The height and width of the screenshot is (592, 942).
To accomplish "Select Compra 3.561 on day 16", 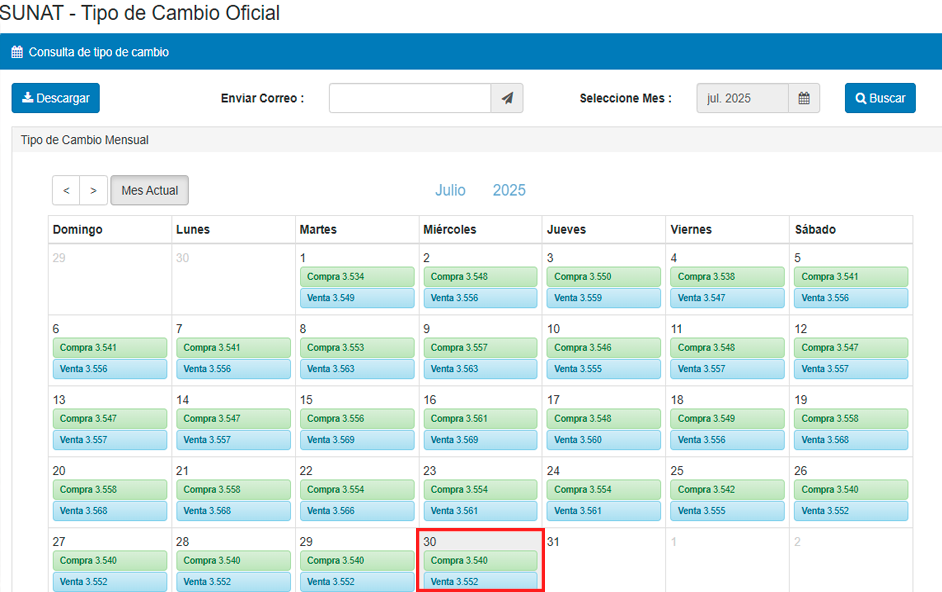I will coord(480,418).
